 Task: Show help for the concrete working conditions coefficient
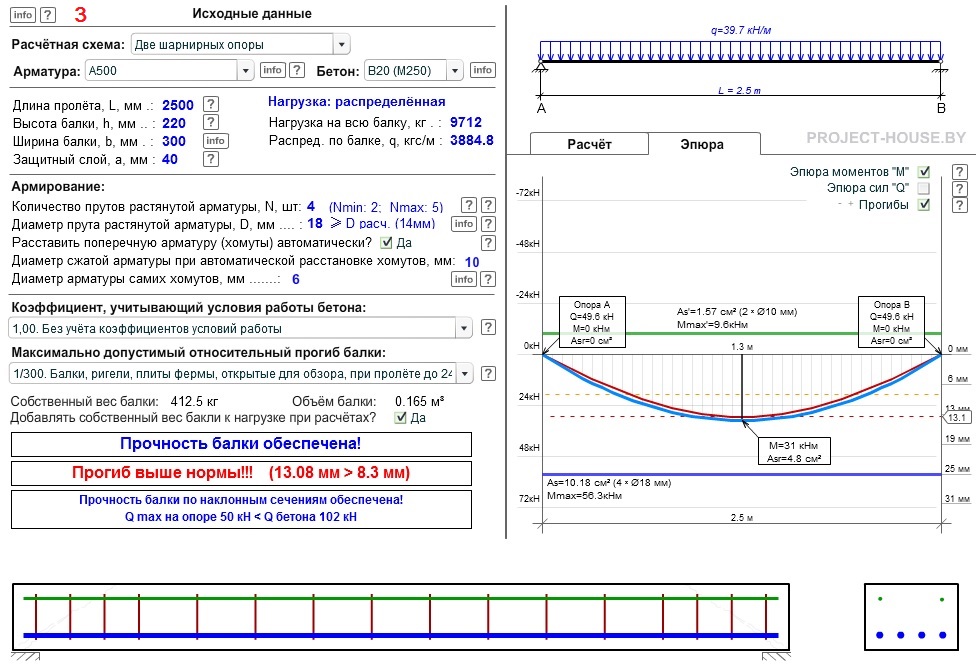489,327
